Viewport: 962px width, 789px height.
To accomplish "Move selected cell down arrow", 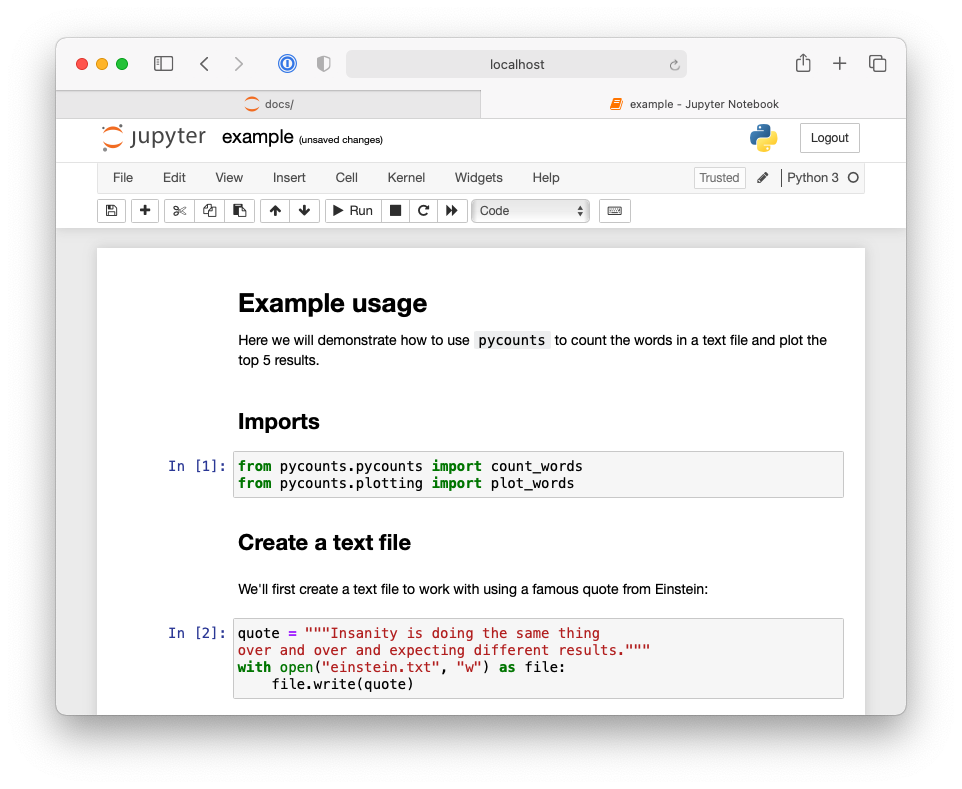I will pyautogui.click(x=304, y=211).
